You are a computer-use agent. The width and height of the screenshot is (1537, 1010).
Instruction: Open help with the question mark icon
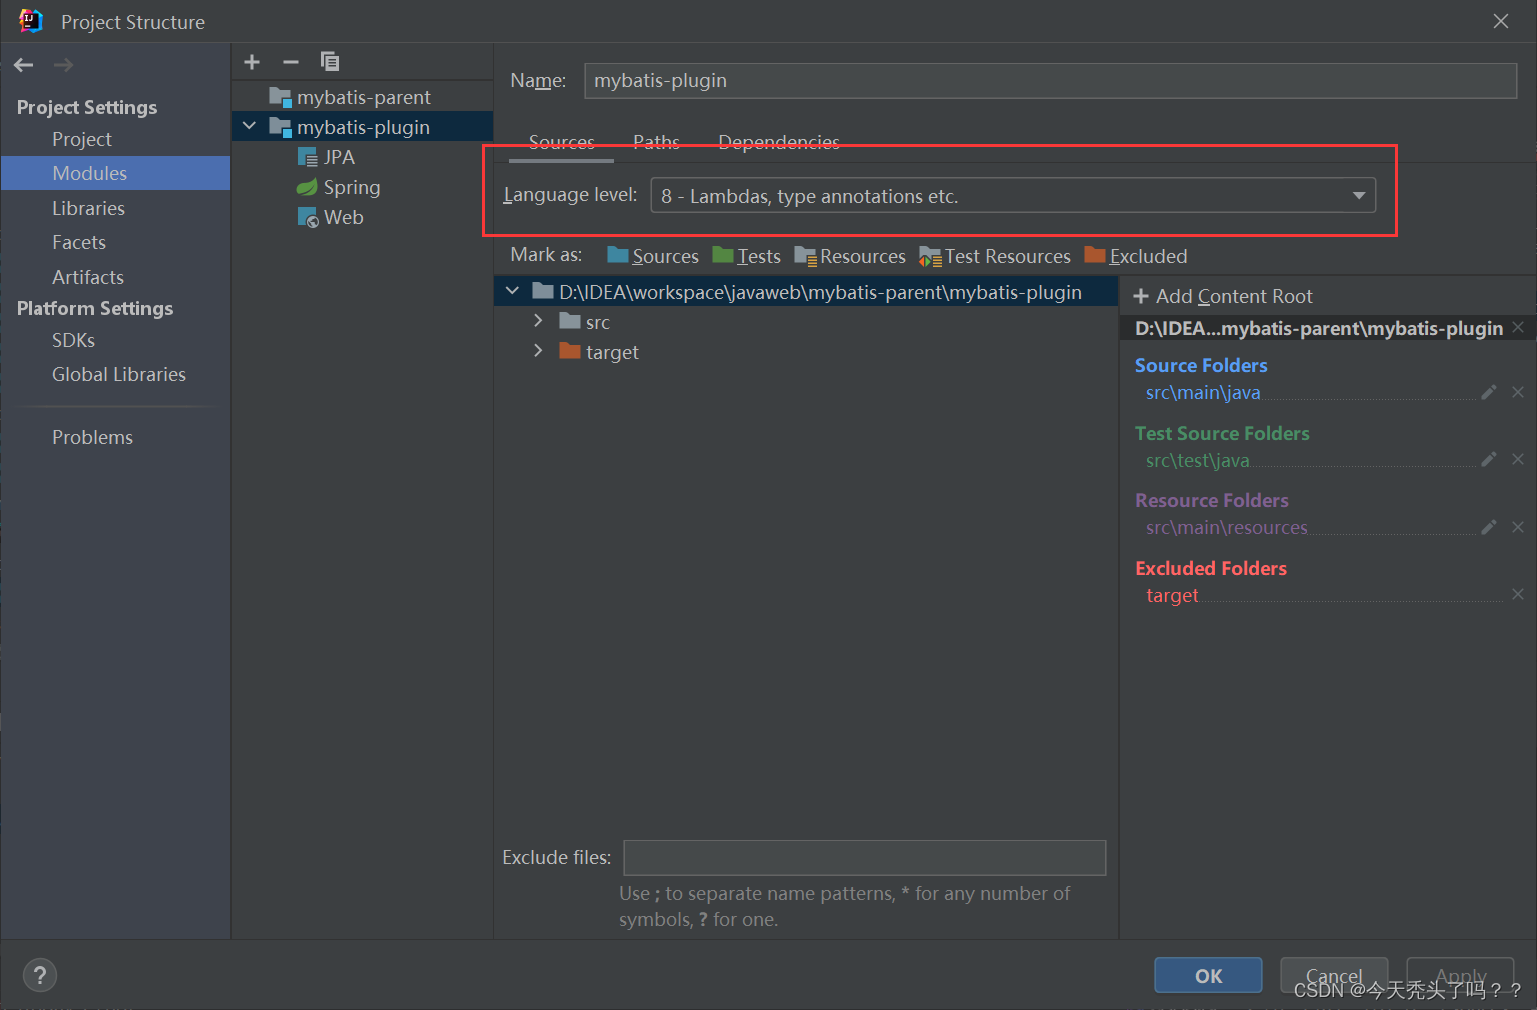point(40,975)
